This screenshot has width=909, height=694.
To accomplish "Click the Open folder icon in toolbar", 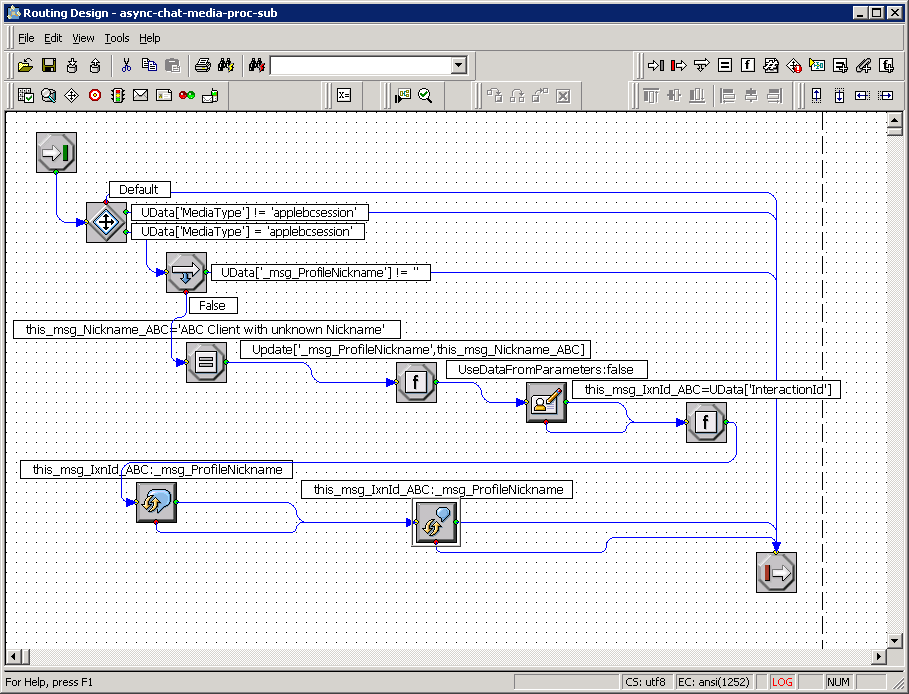I will [x=25, y=66].
